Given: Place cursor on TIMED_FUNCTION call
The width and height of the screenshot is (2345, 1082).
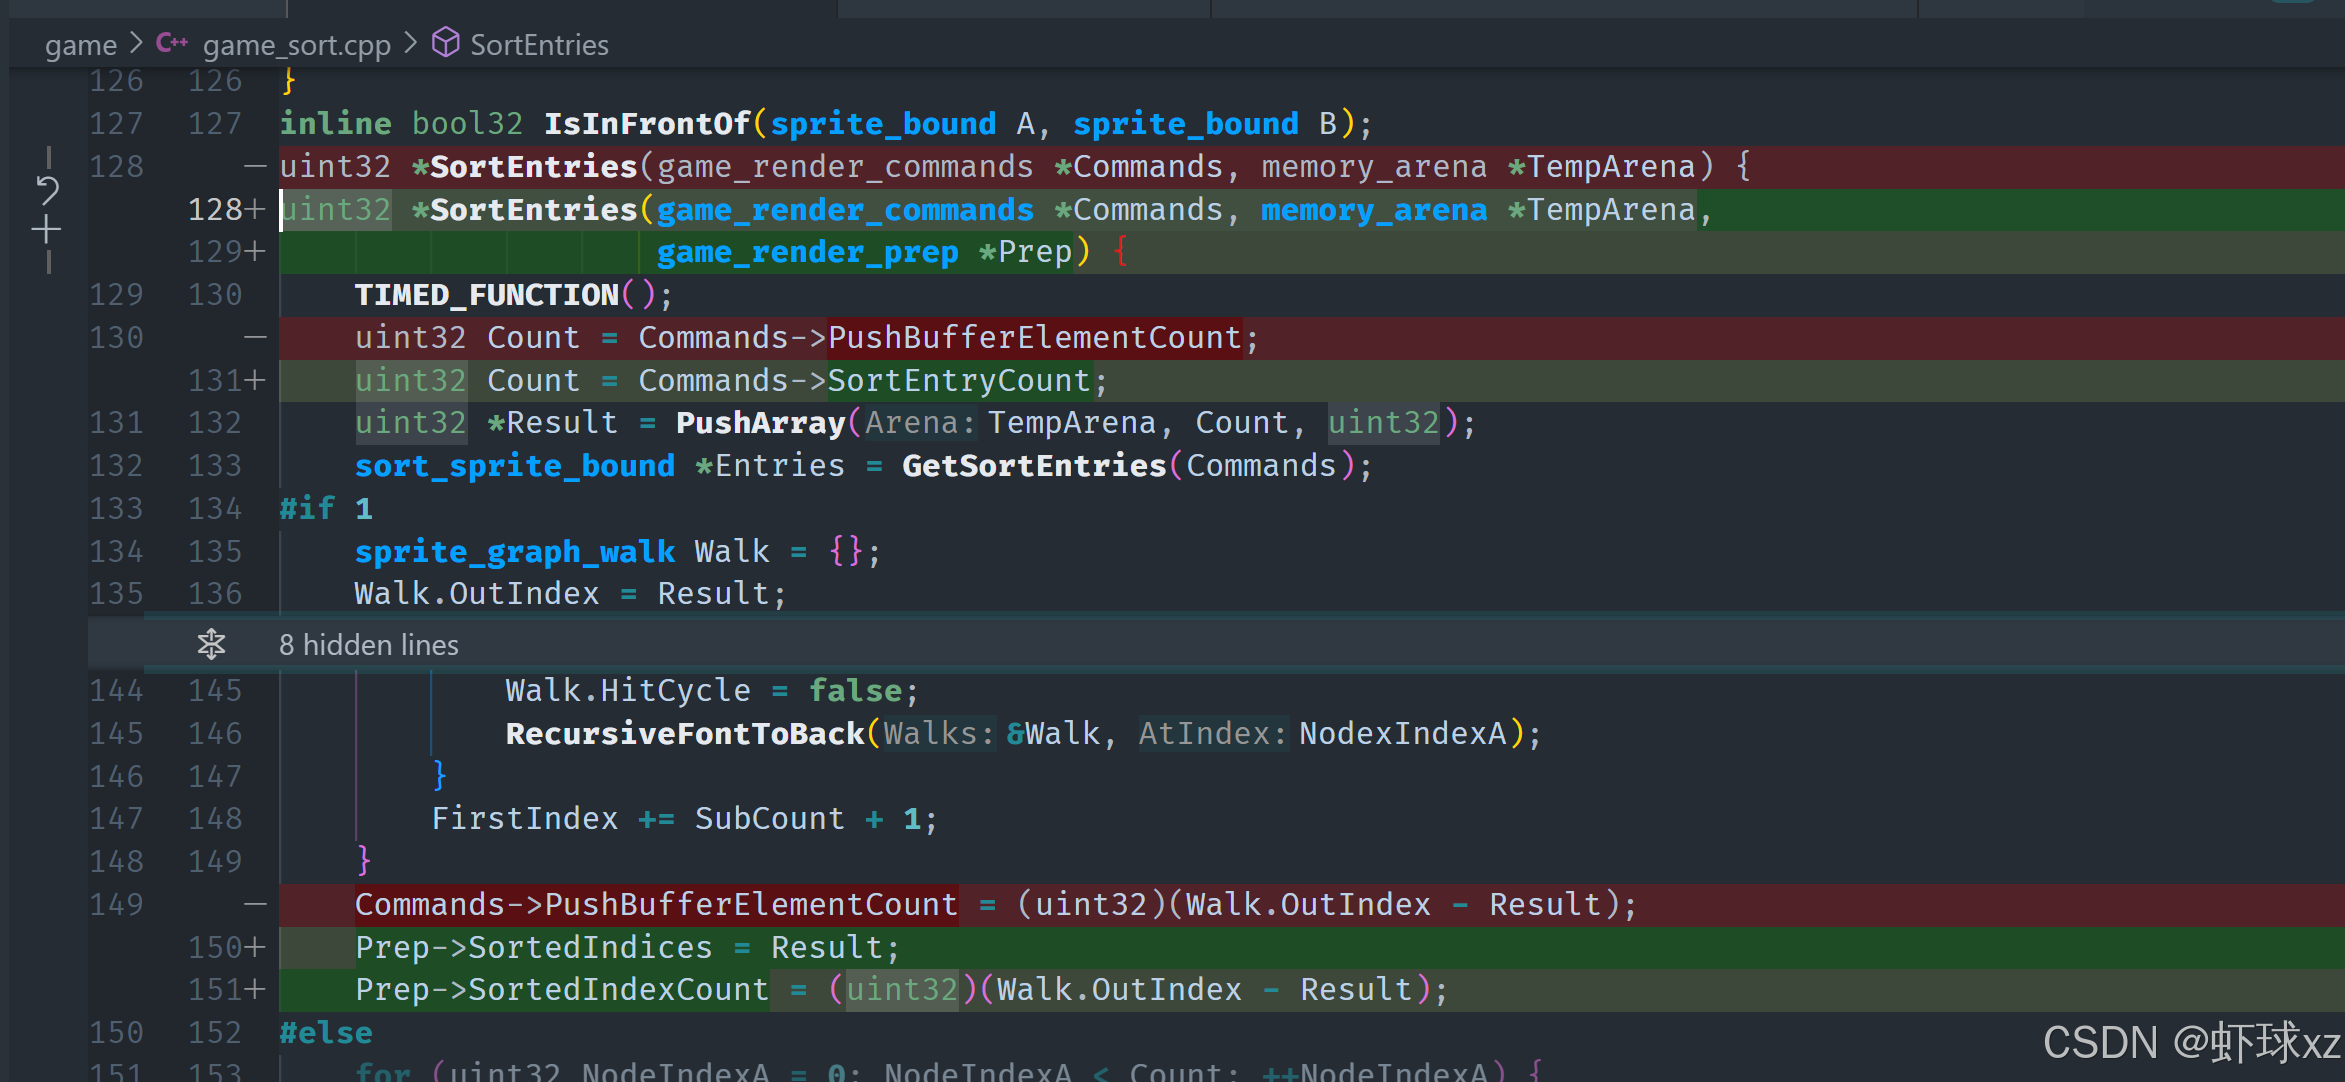Looking at the screenshot, I should click(x=486, y=295).
